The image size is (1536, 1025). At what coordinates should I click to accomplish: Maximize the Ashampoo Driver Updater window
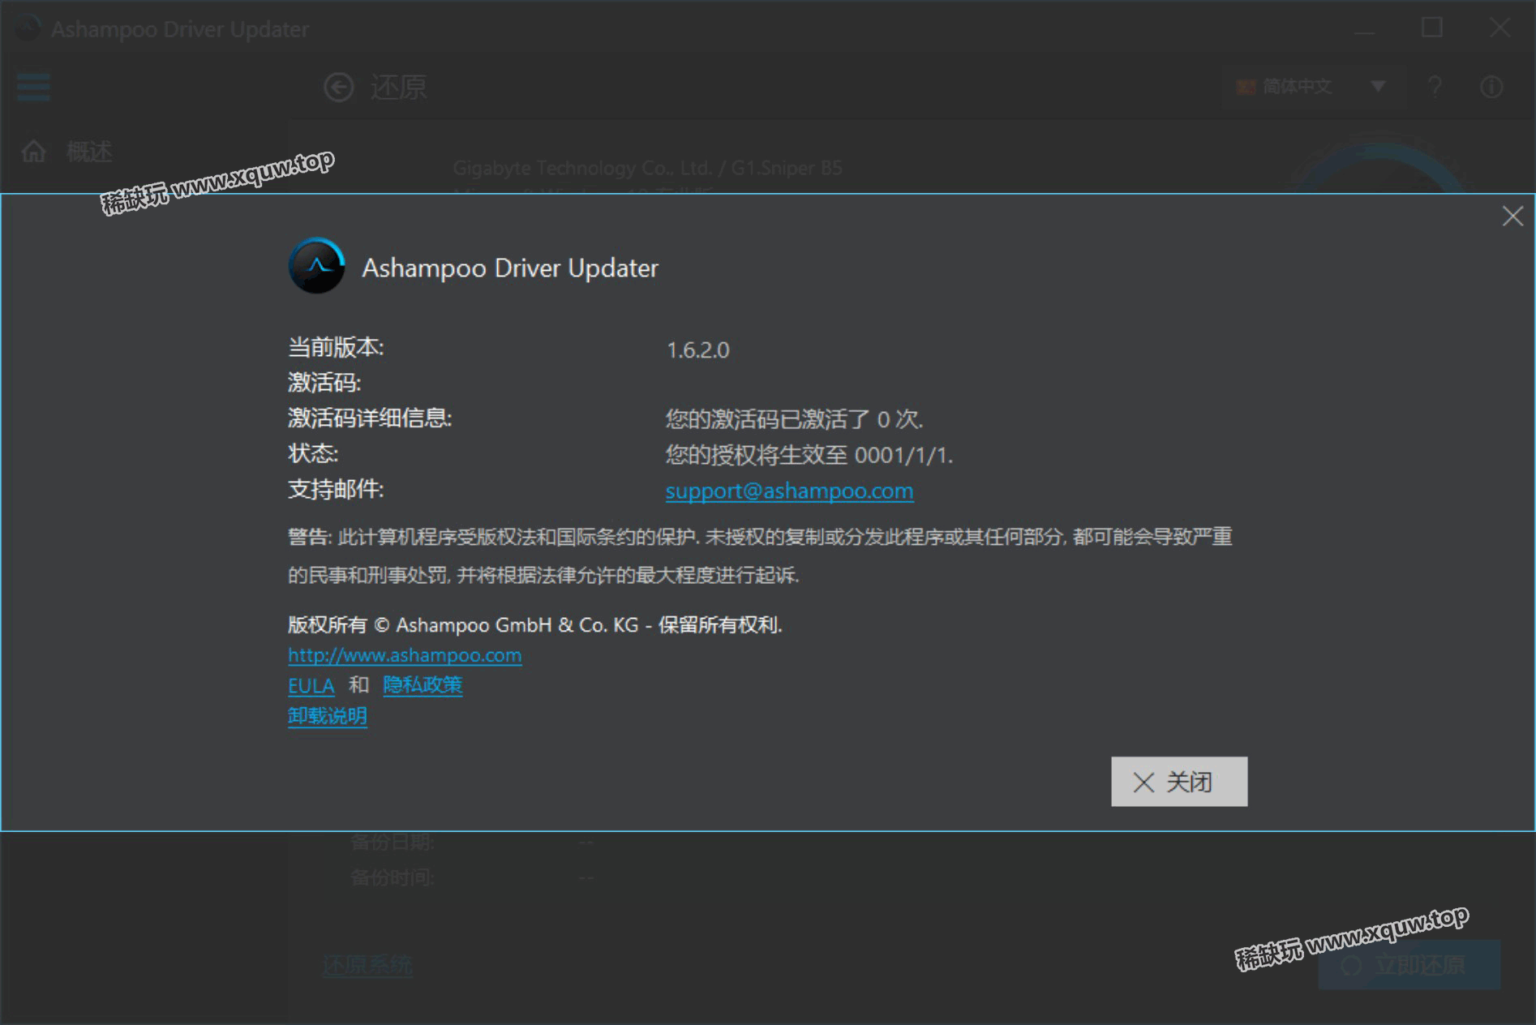click(1432, 28)
